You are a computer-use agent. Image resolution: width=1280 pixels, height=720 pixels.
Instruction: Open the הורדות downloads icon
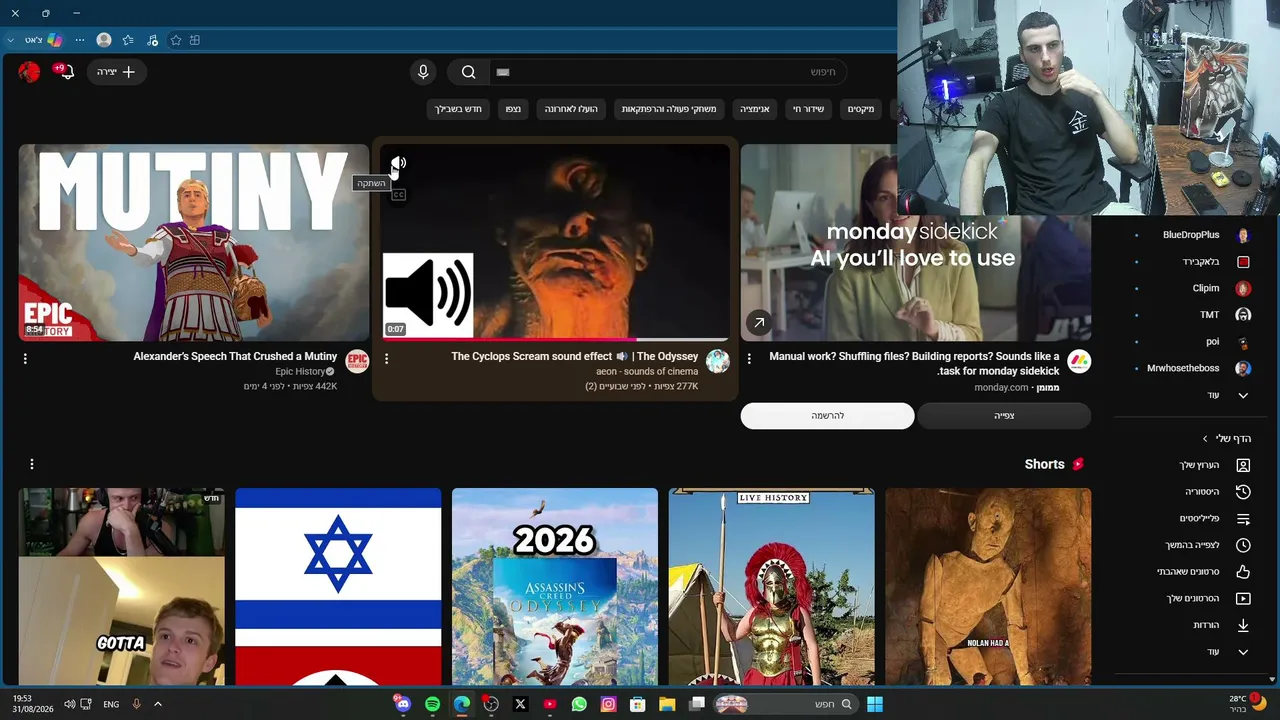click(1243, 625)
